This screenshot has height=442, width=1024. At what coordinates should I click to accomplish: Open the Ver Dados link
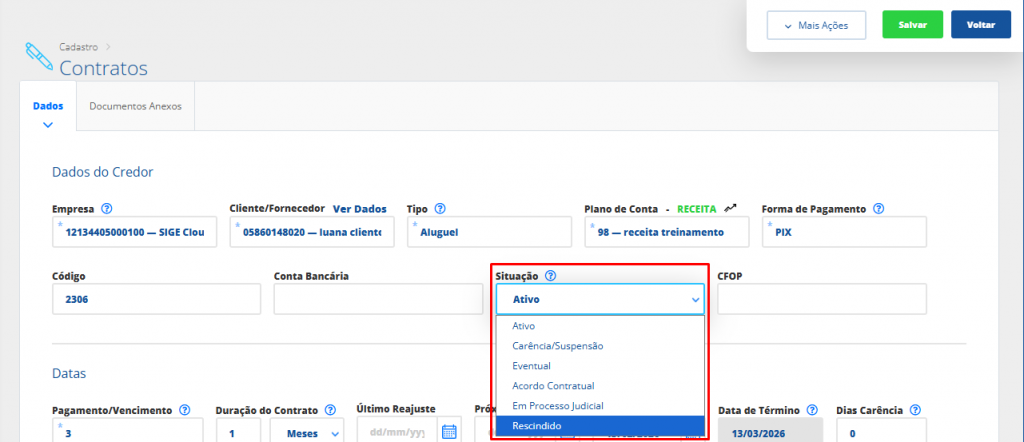coord(359,209)
